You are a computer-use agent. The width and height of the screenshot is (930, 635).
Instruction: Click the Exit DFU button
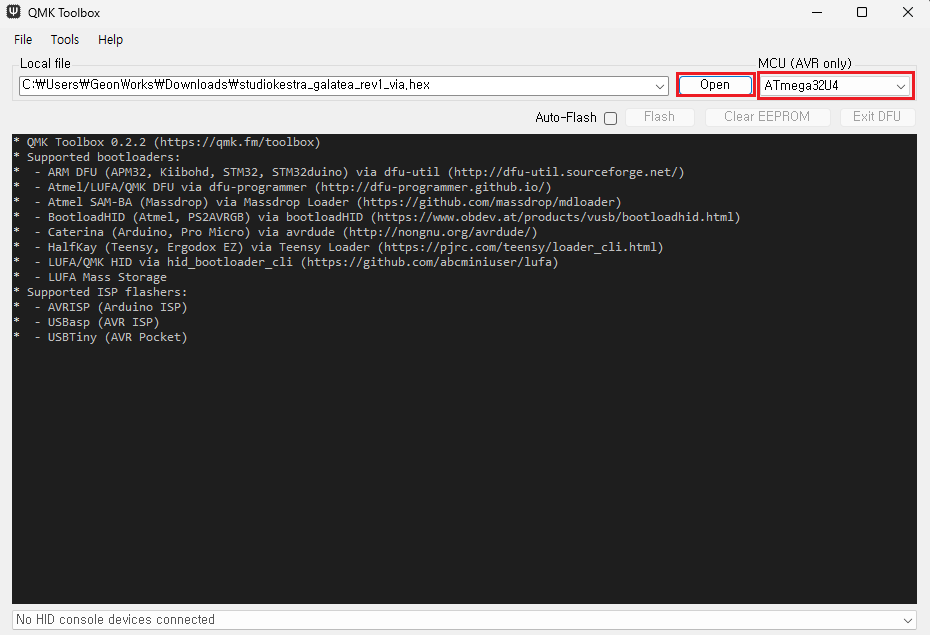877,117
